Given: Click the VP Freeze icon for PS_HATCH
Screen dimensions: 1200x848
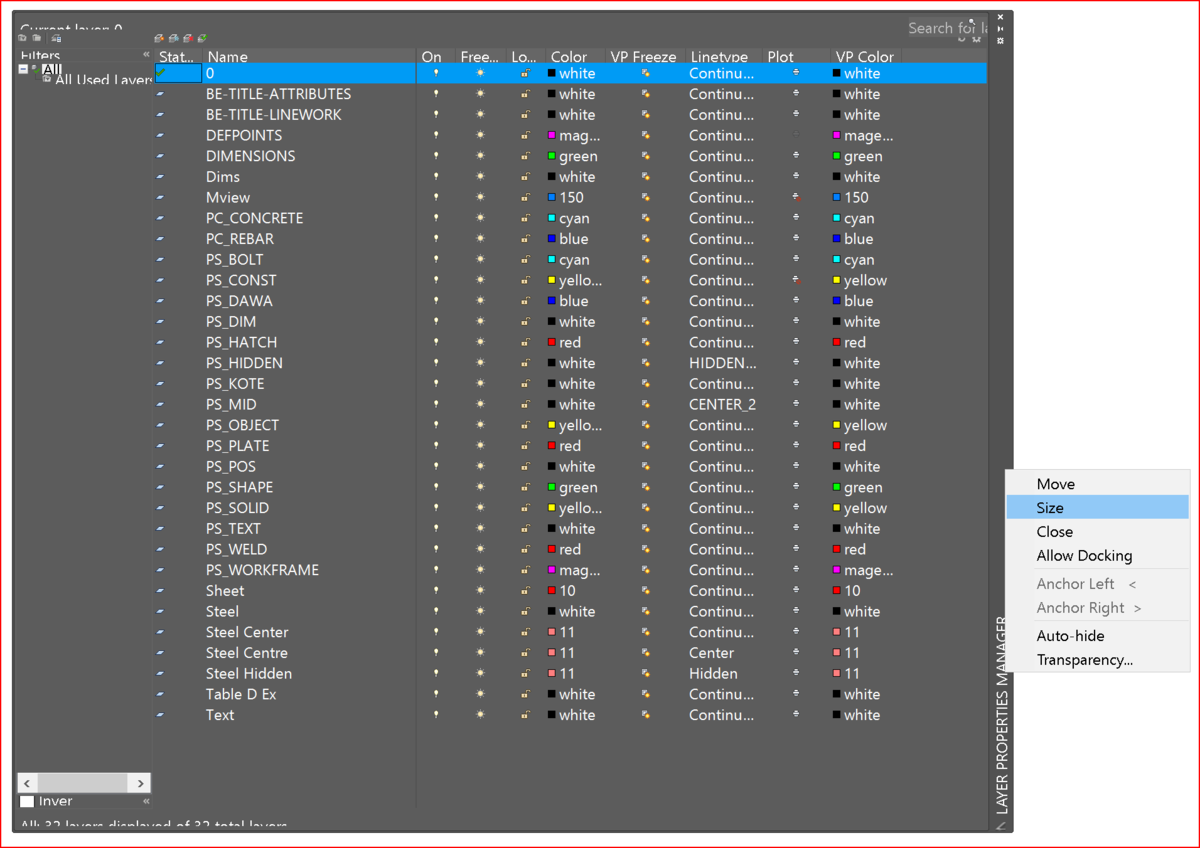Looking at the screenshot, I should point(646,343).
